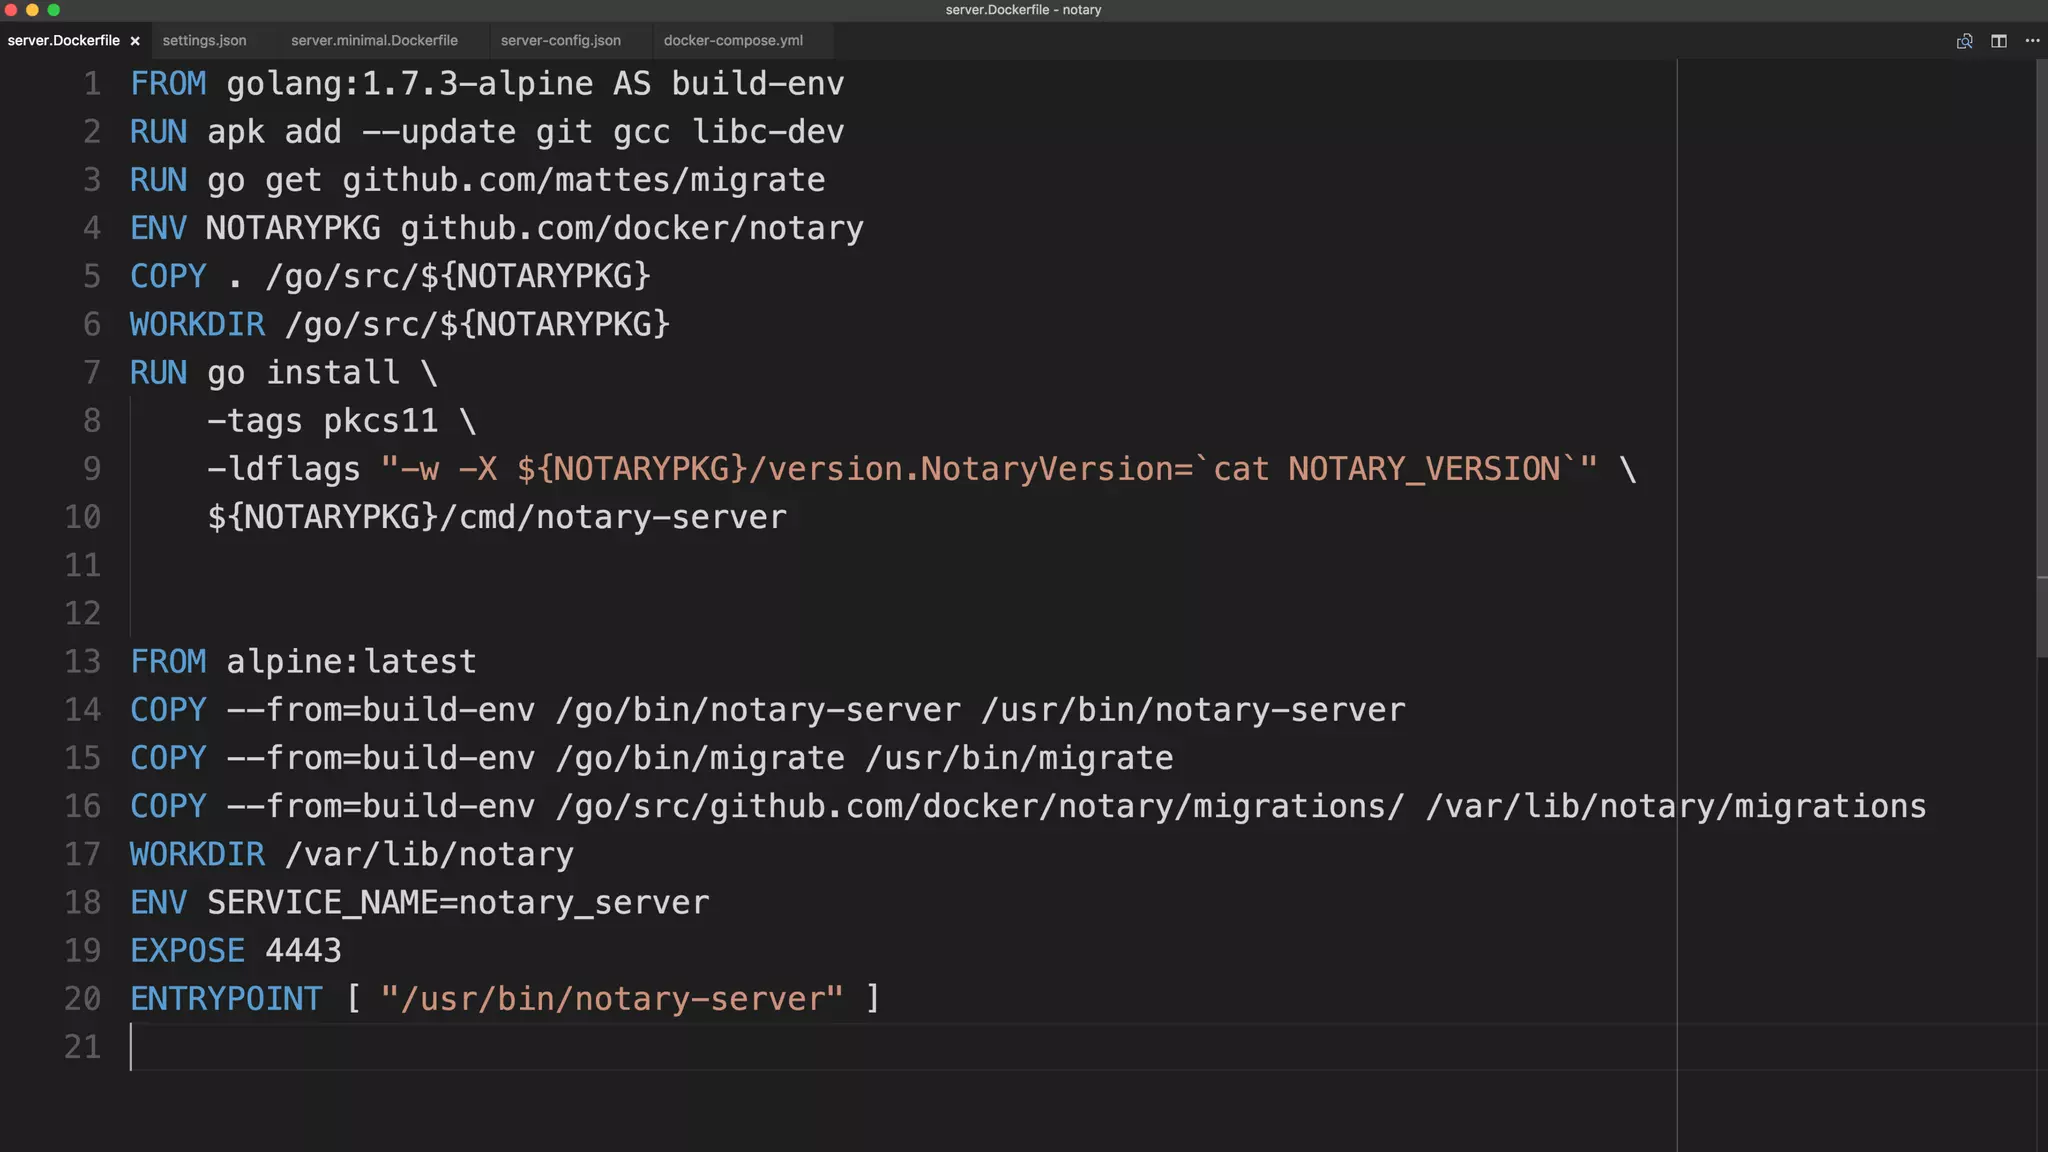Image resolution: width=2048 pixels, height=1152 pixels.
Task: Open the More Actions ellipsis menu
Action: tap(2032, 41)
